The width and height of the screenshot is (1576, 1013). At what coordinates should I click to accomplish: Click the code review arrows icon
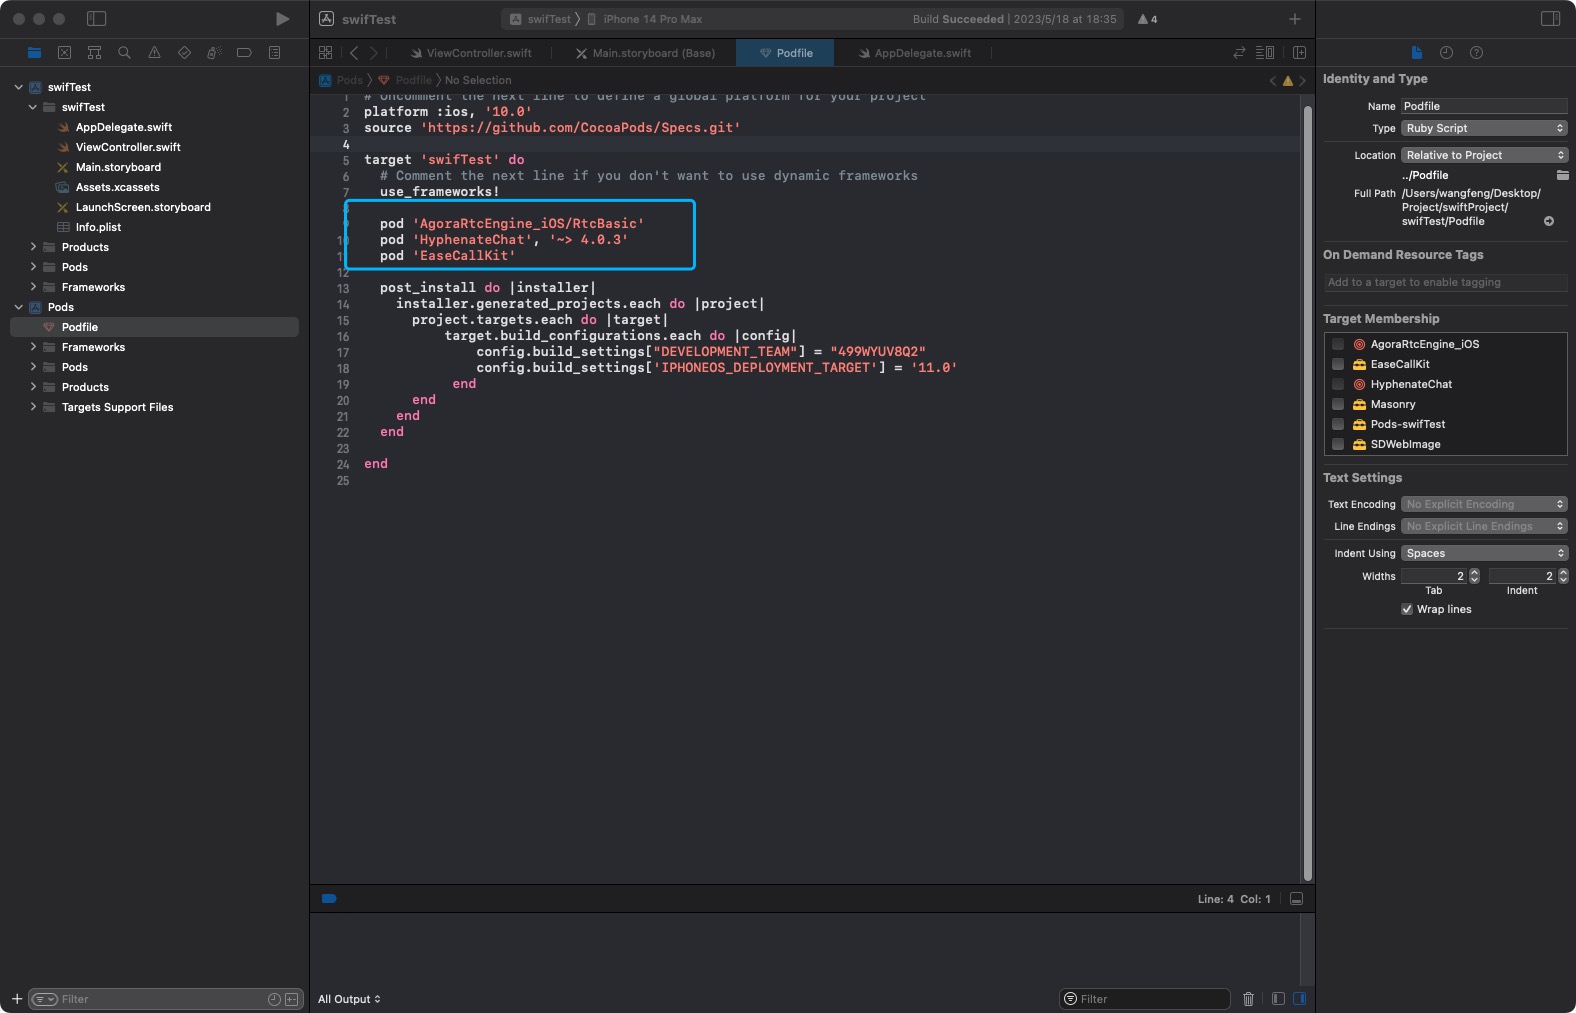point(1239,52)
